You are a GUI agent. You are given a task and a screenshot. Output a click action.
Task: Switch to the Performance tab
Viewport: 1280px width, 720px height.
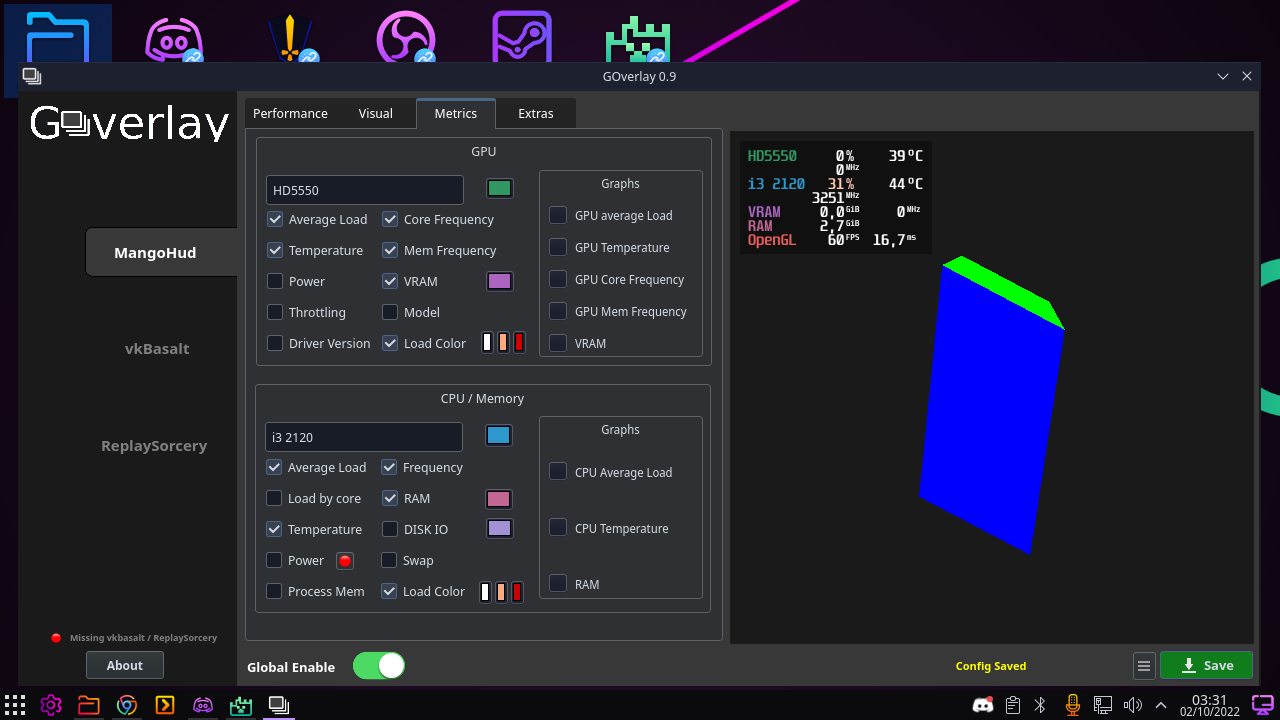click(290, 113)
